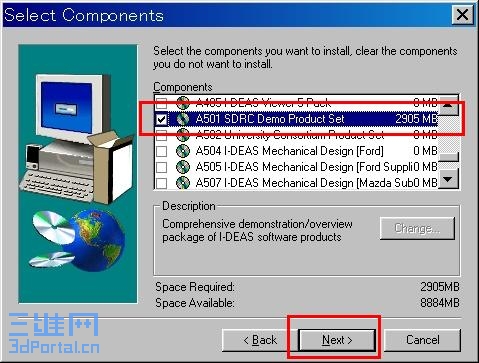The image size is (479, 363).
Task: Click the CD icon for A405 I-DEAS Viewer 5 Pack
Action: [183, 103]
